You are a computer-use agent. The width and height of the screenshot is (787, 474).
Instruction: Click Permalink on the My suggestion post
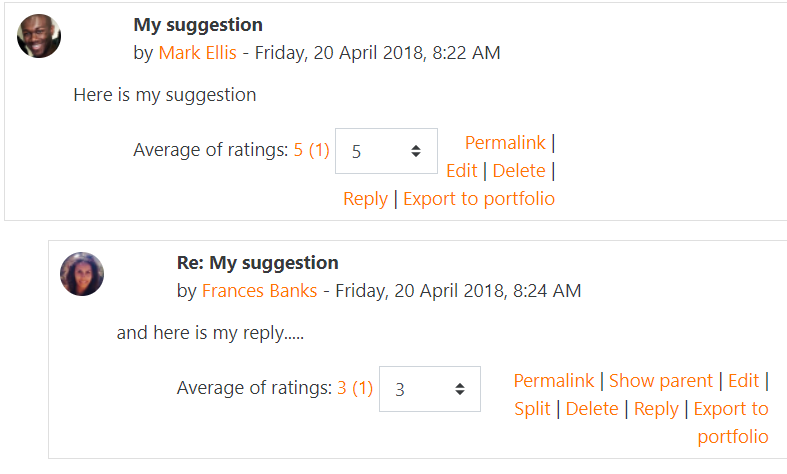(505, 143)
